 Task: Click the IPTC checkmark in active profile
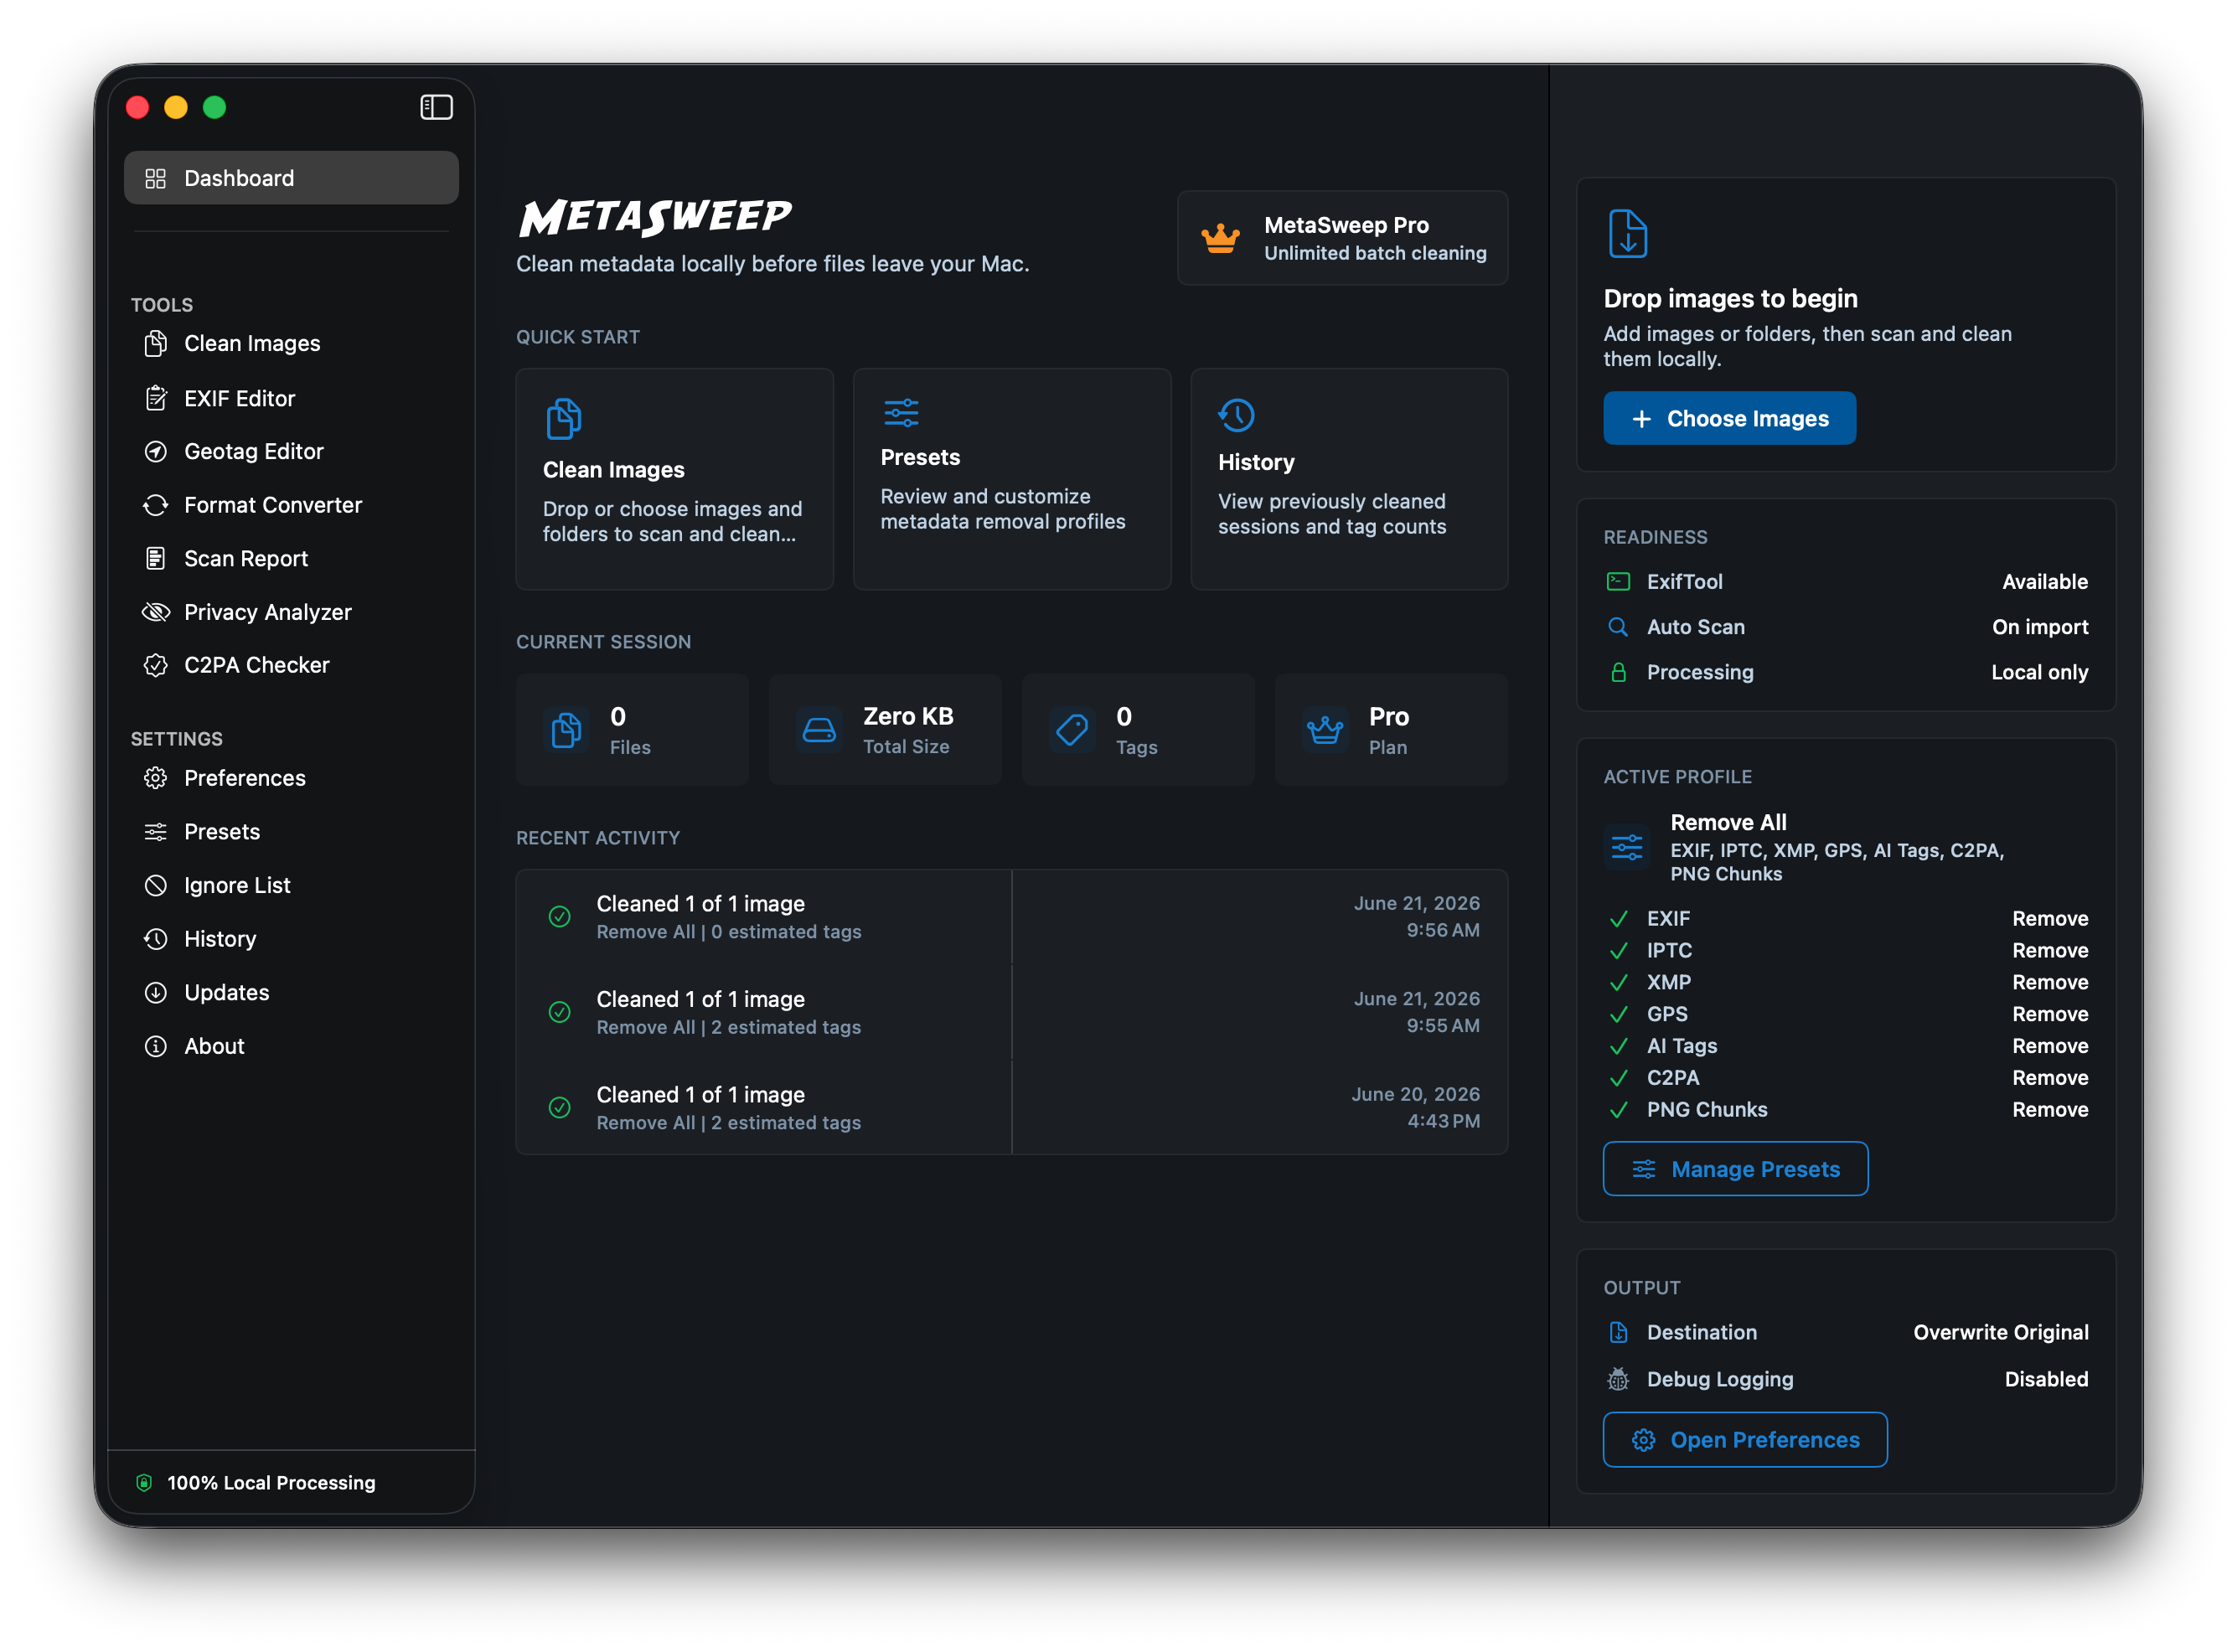click(1618, 950)
